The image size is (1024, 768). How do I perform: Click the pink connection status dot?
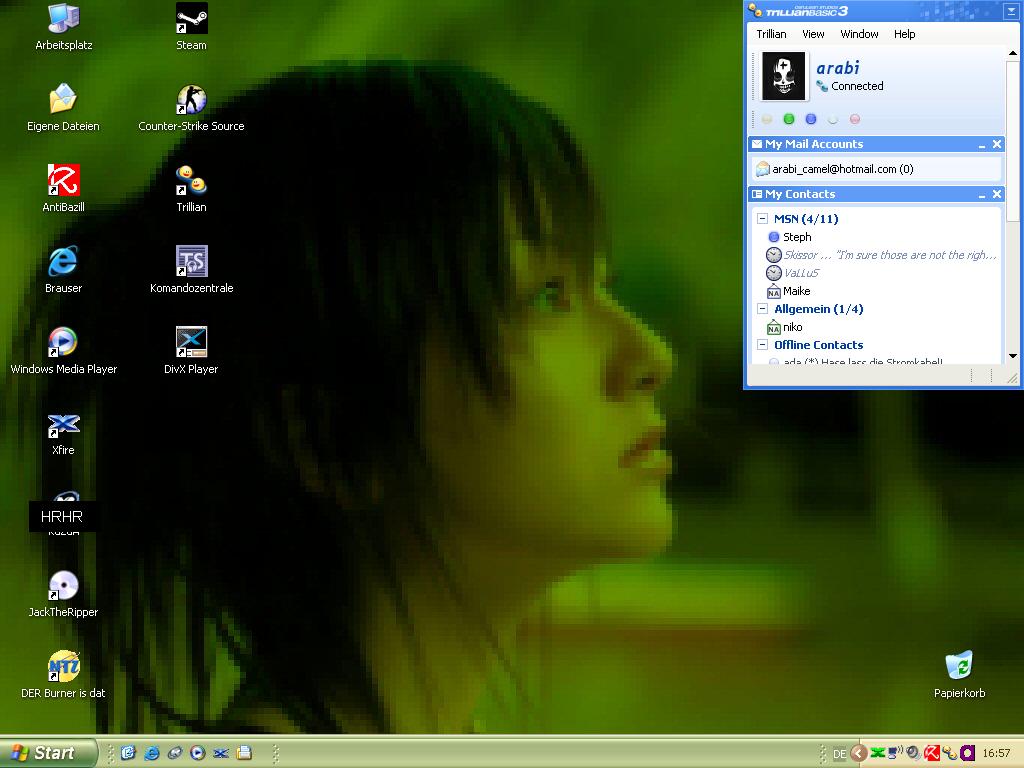pyautogui.click(x=855, y=119)
